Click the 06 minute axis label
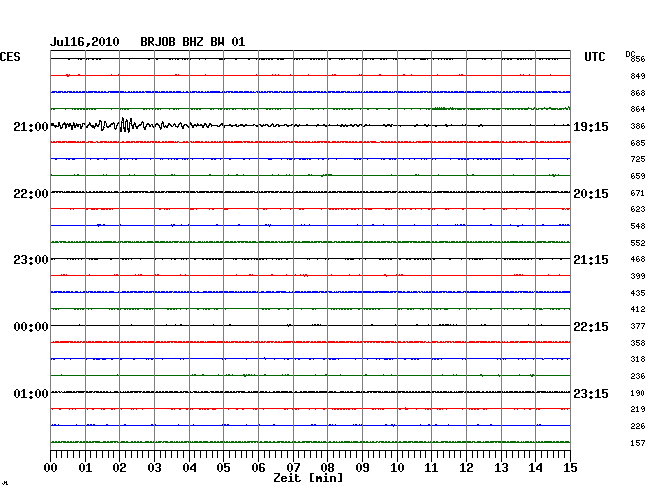This screenshot has width=650, height=494. pos(258,467)
